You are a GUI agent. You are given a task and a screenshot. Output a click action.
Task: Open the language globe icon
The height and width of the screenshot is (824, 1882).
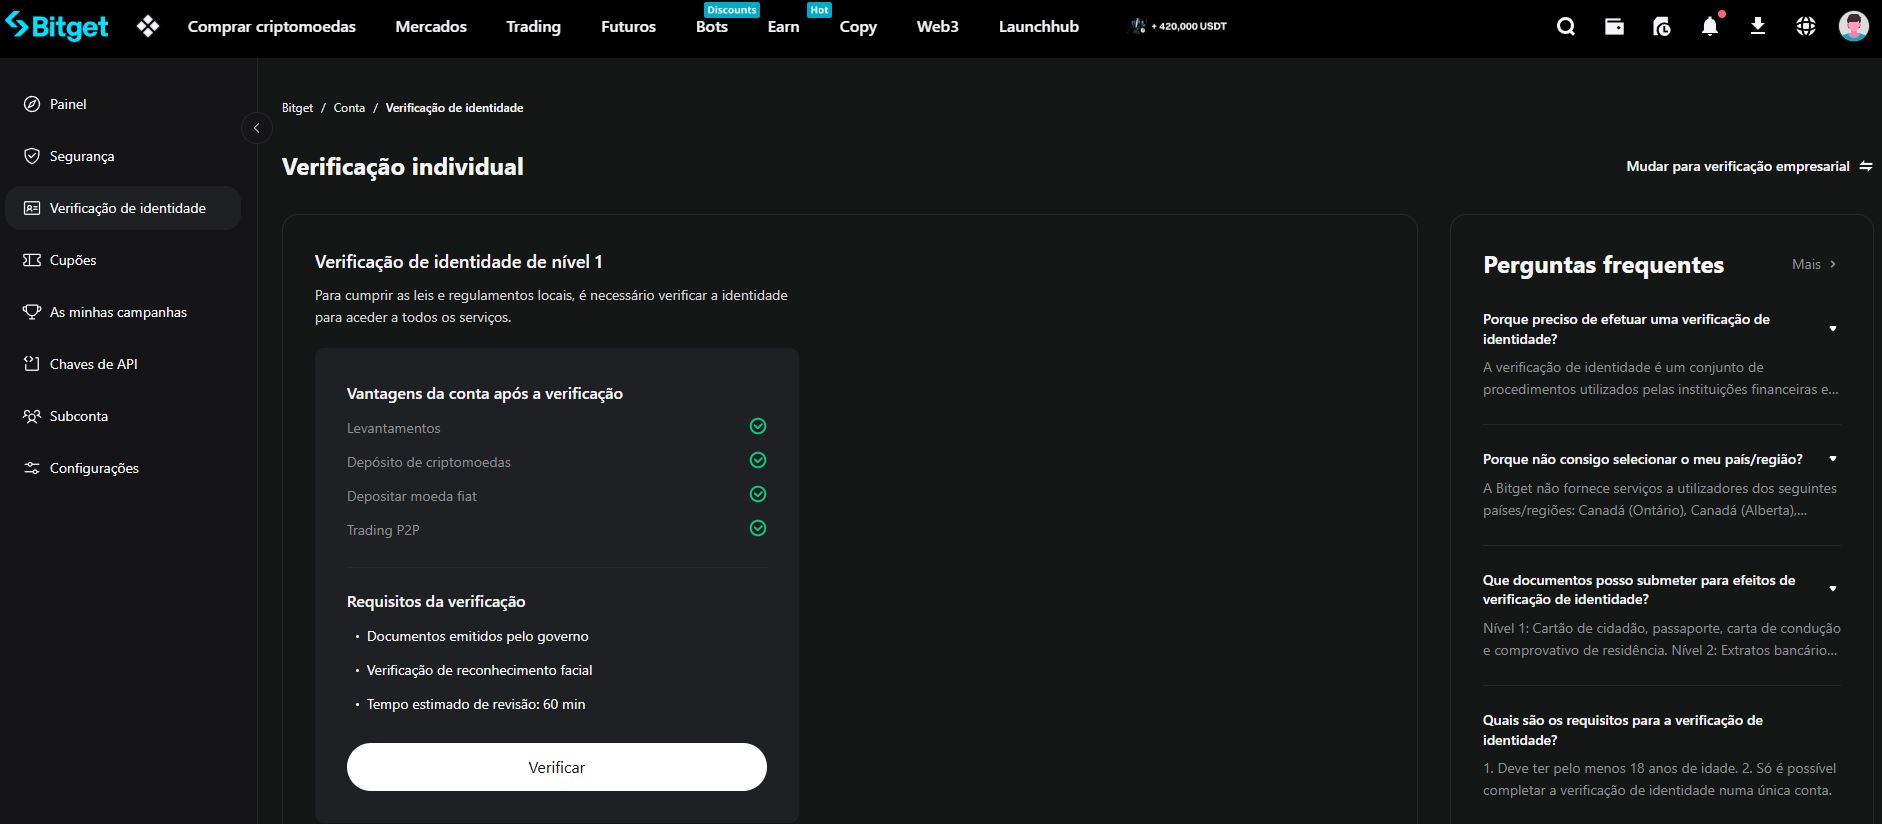(1806, 27)
